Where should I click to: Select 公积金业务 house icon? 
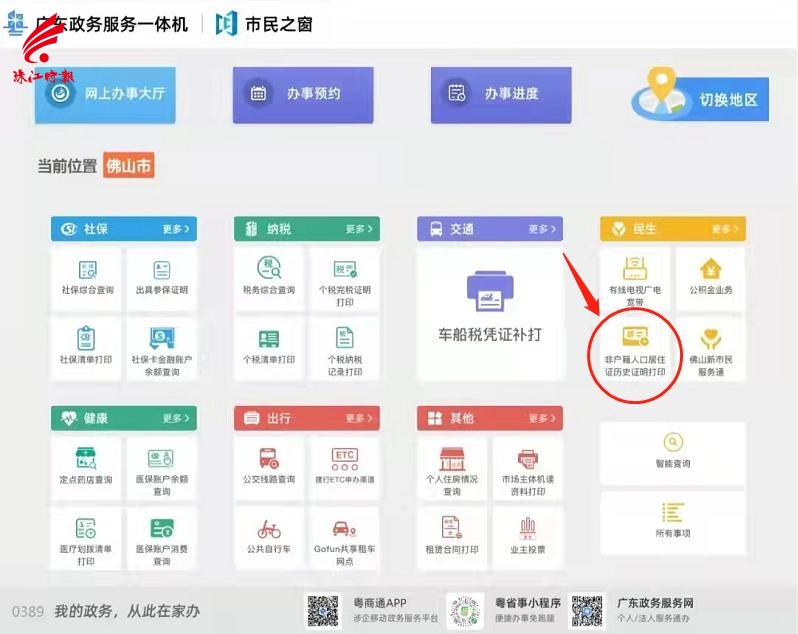(x=711, y=269)
